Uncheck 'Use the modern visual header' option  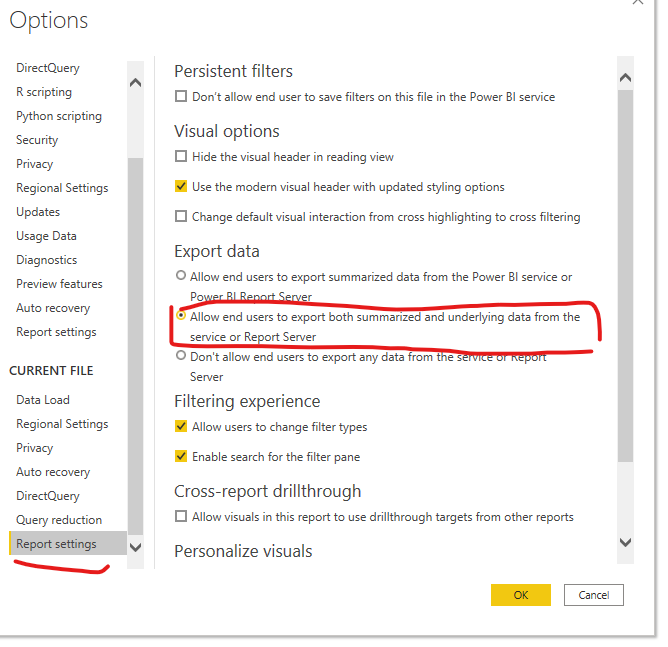[x=181, y=186]
